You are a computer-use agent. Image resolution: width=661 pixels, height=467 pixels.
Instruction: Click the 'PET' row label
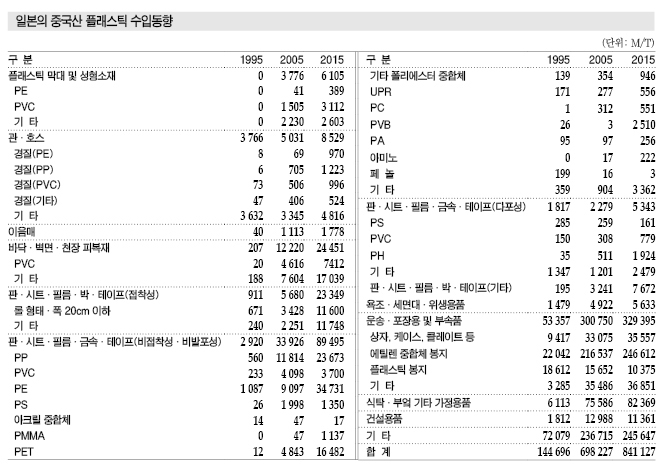(x=24, y=453)
